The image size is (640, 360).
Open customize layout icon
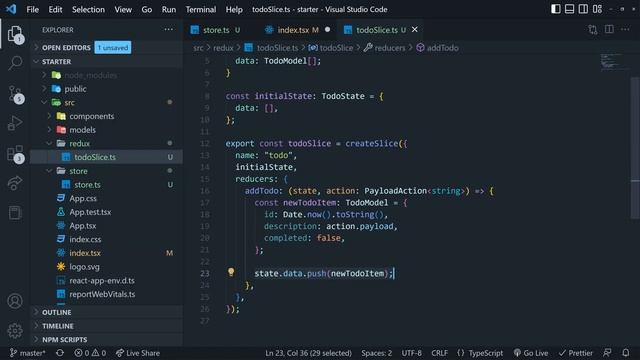tap(597, 9)
